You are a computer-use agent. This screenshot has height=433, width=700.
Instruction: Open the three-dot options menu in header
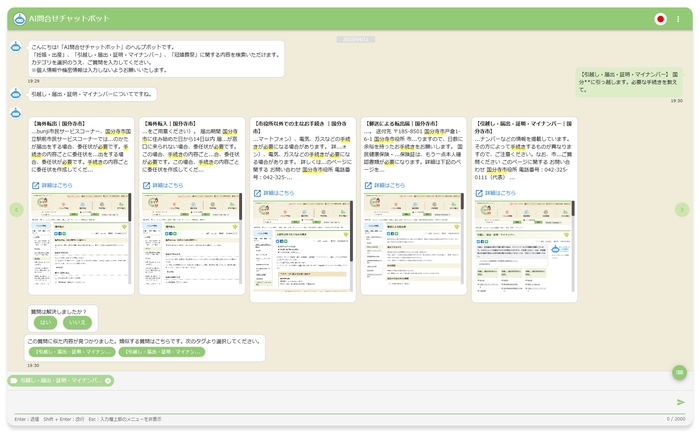click(677, 19)
